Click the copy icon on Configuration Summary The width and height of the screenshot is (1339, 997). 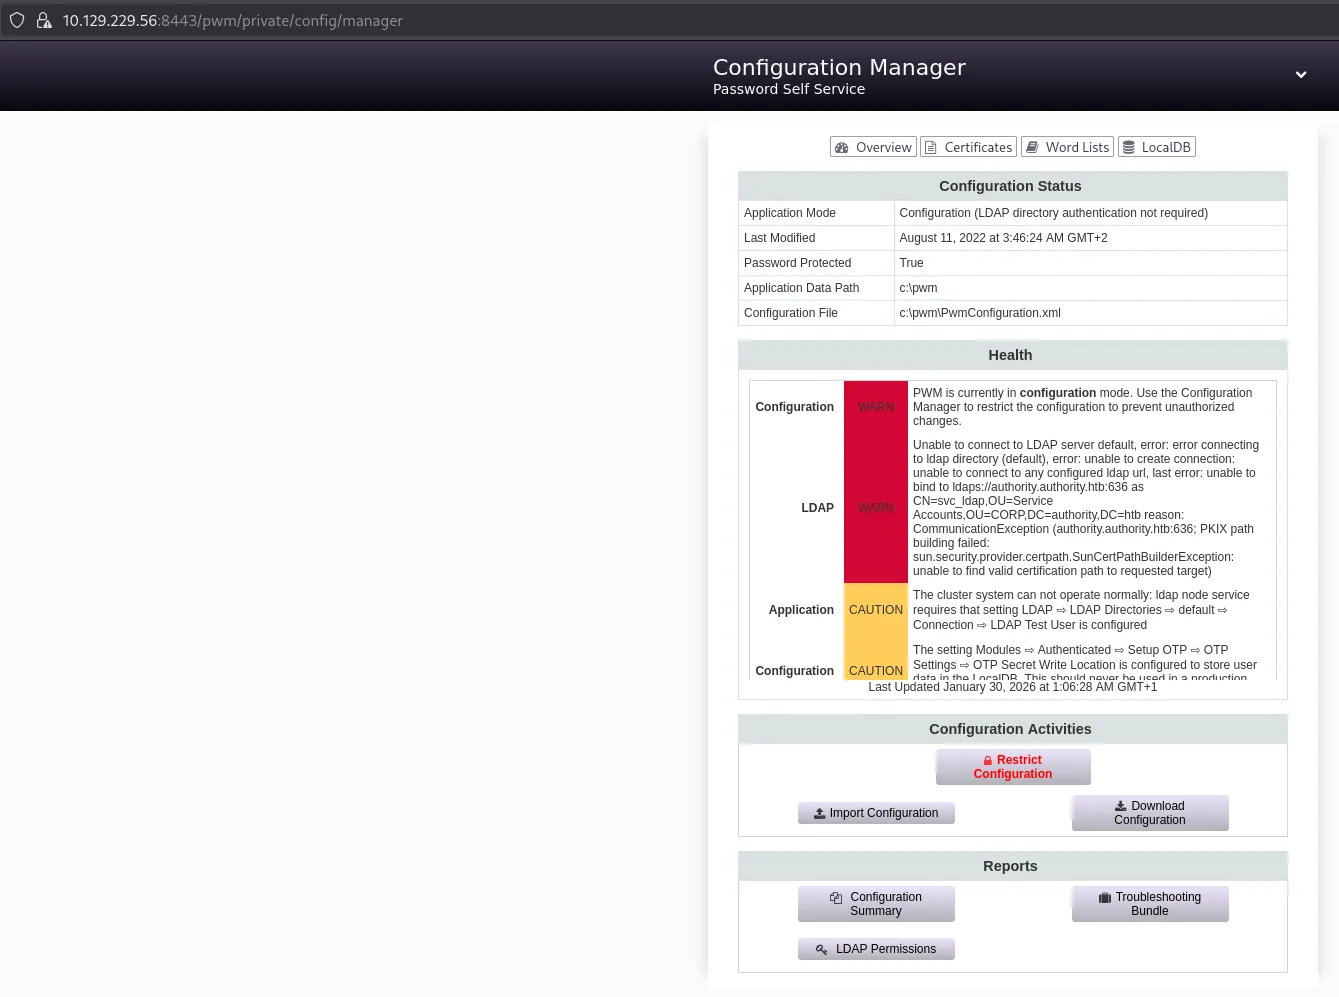pyautogui.click(x=836, y=898)
